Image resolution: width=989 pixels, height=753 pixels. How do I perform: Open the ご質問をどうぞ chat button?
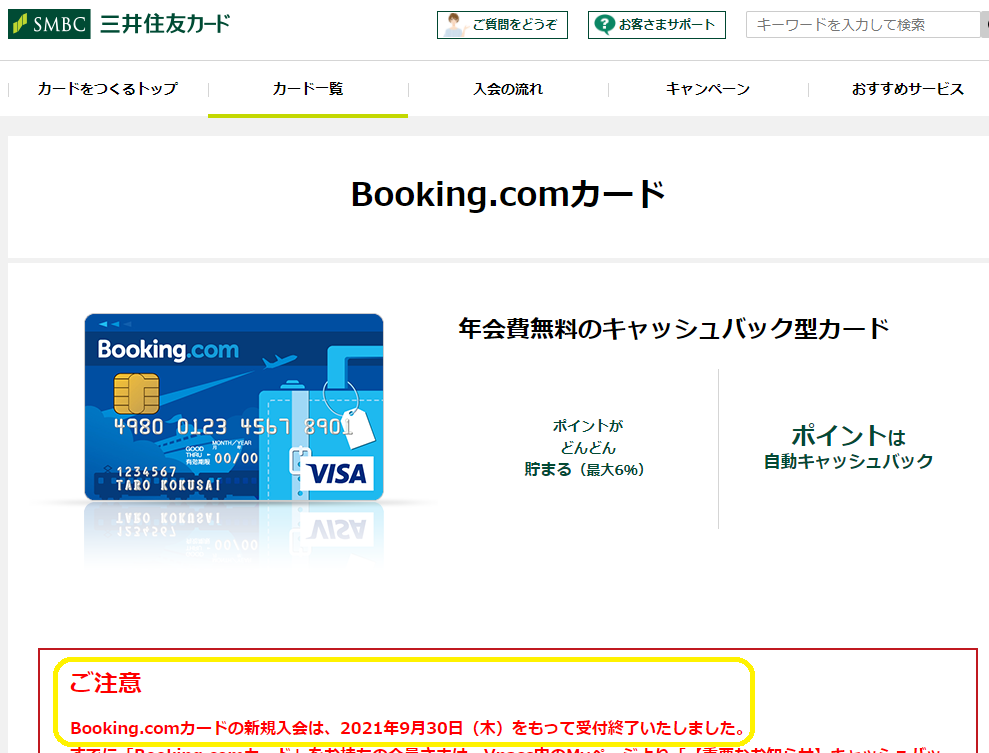point(502,25)
